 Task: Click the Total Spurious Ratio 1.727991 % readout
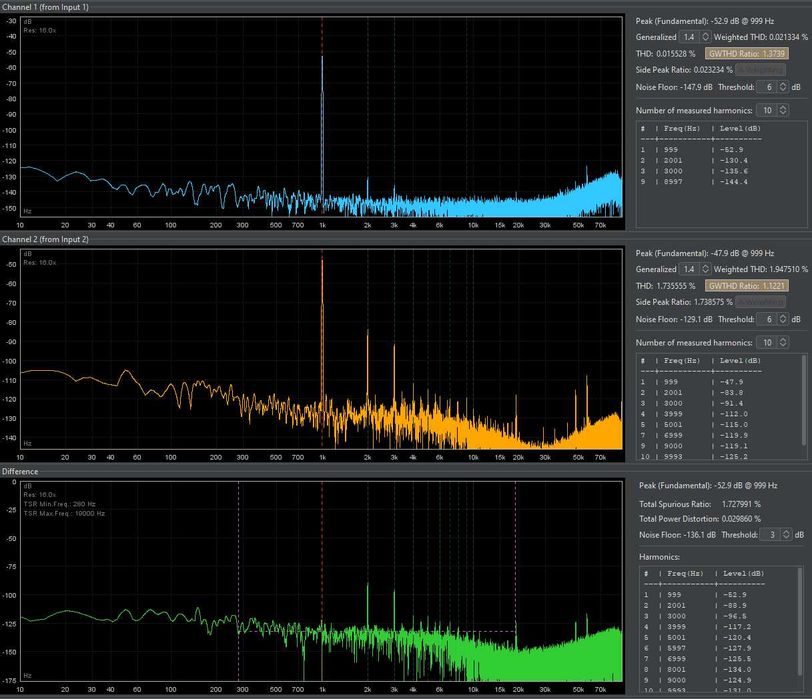700,504
